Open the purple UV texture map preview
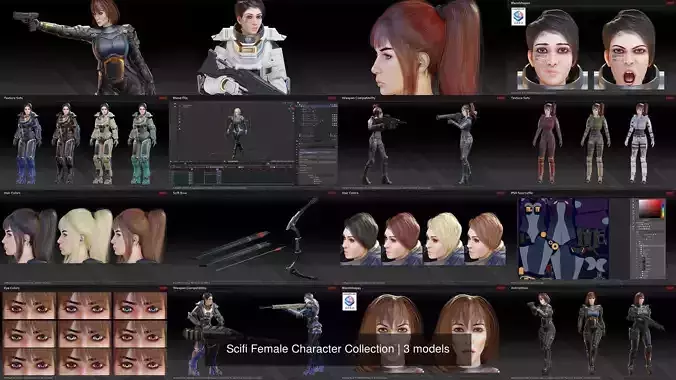Image resolution: width=676 pixels, height=380 pixels. (x=563, y=239)
